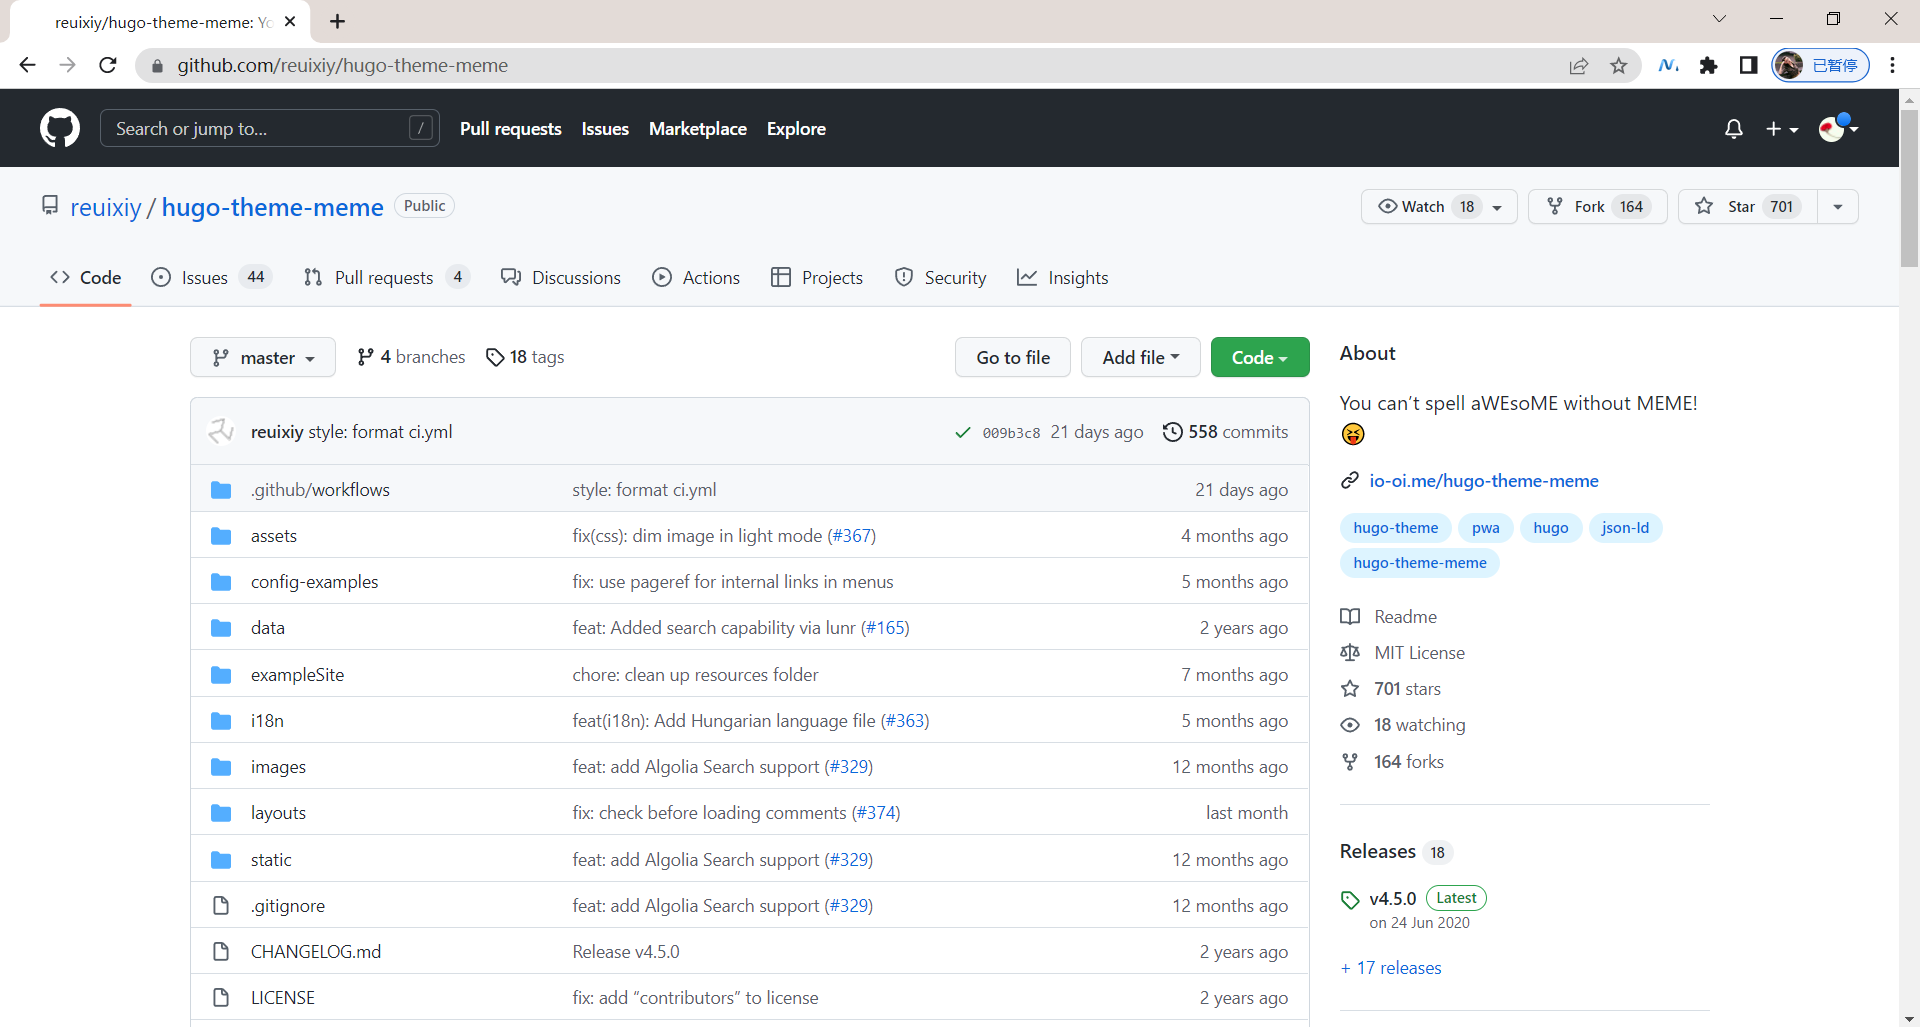Image resolution: width=1920 pixels, height=1027 pixels.
Task: Open the exampleSite folder
Action: click(297, 675)
